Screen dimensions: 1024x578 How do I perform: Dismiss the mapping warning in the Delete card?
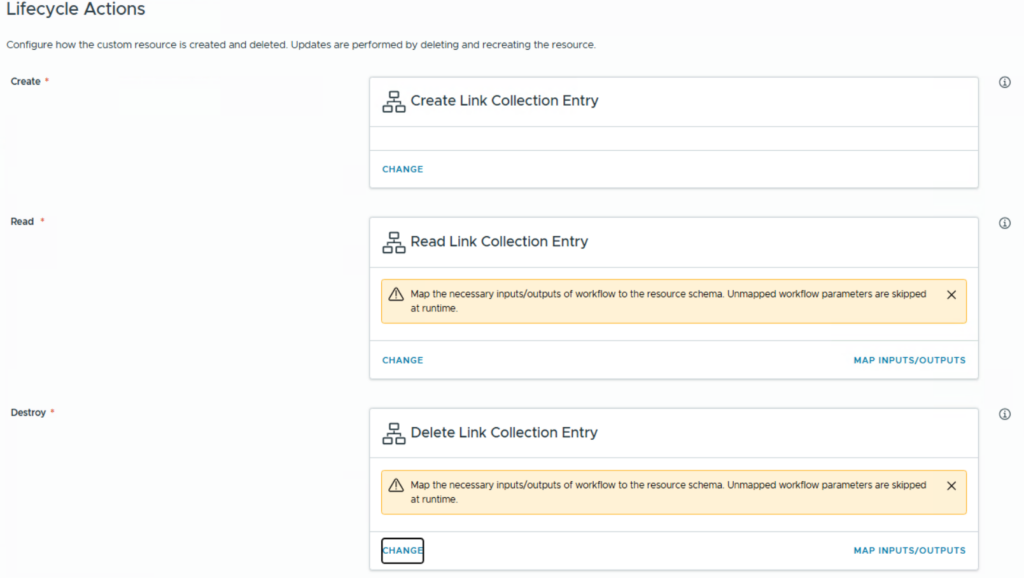[x=951, y=486]
